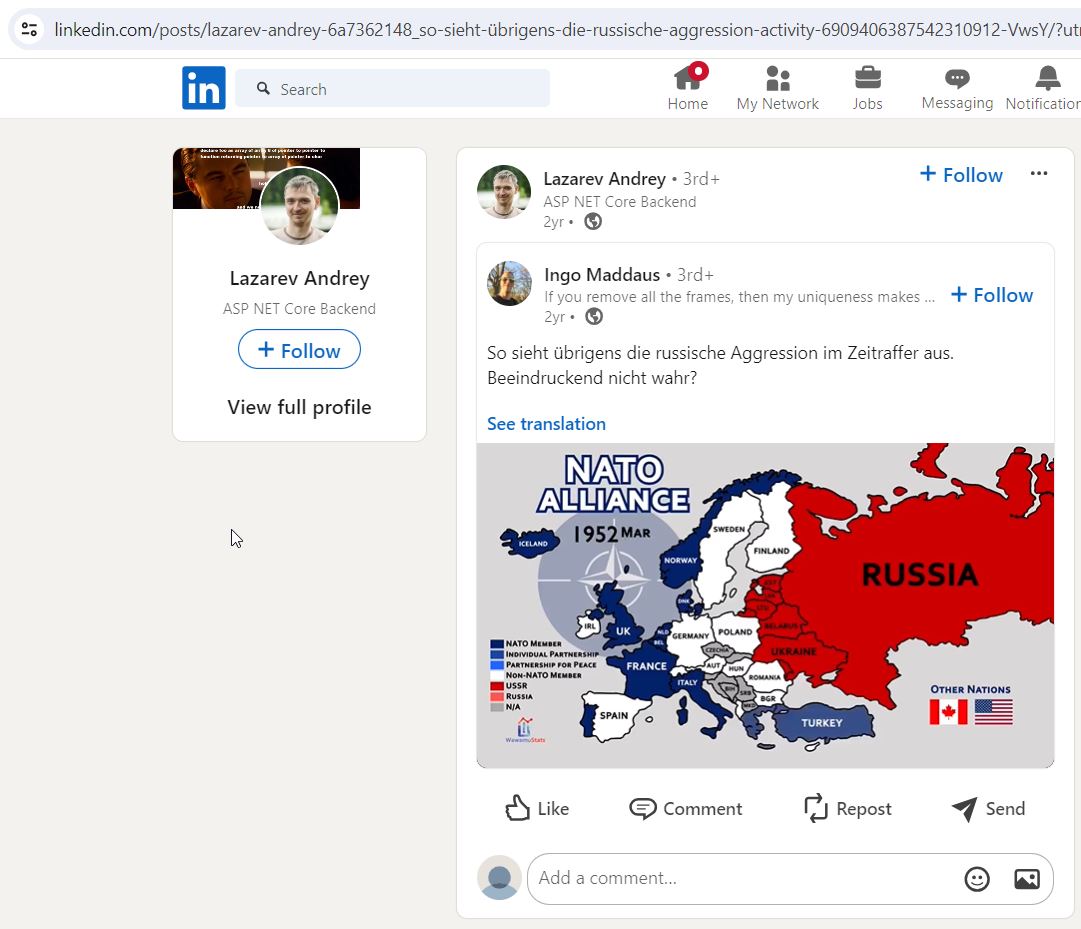The height and width of the screenshot is (929, 1081).
Task: Click the browser site info icon
Action: tap(29, 29)
